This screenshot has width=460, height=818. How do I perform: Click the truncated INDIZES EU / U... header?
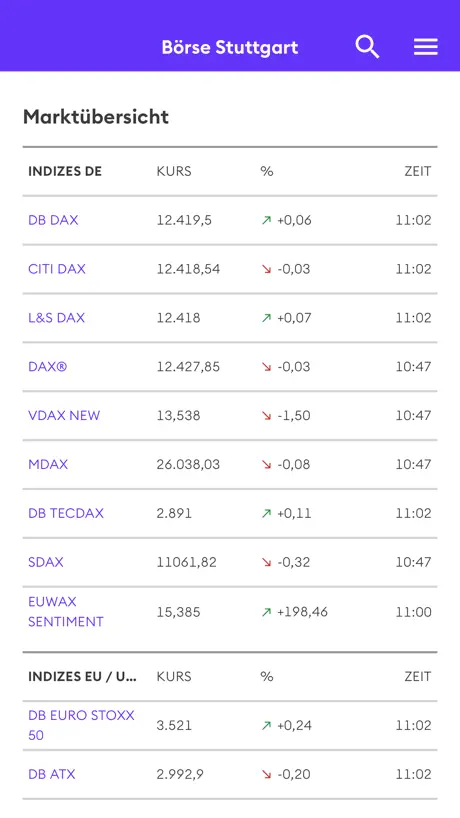coord(82,677)
